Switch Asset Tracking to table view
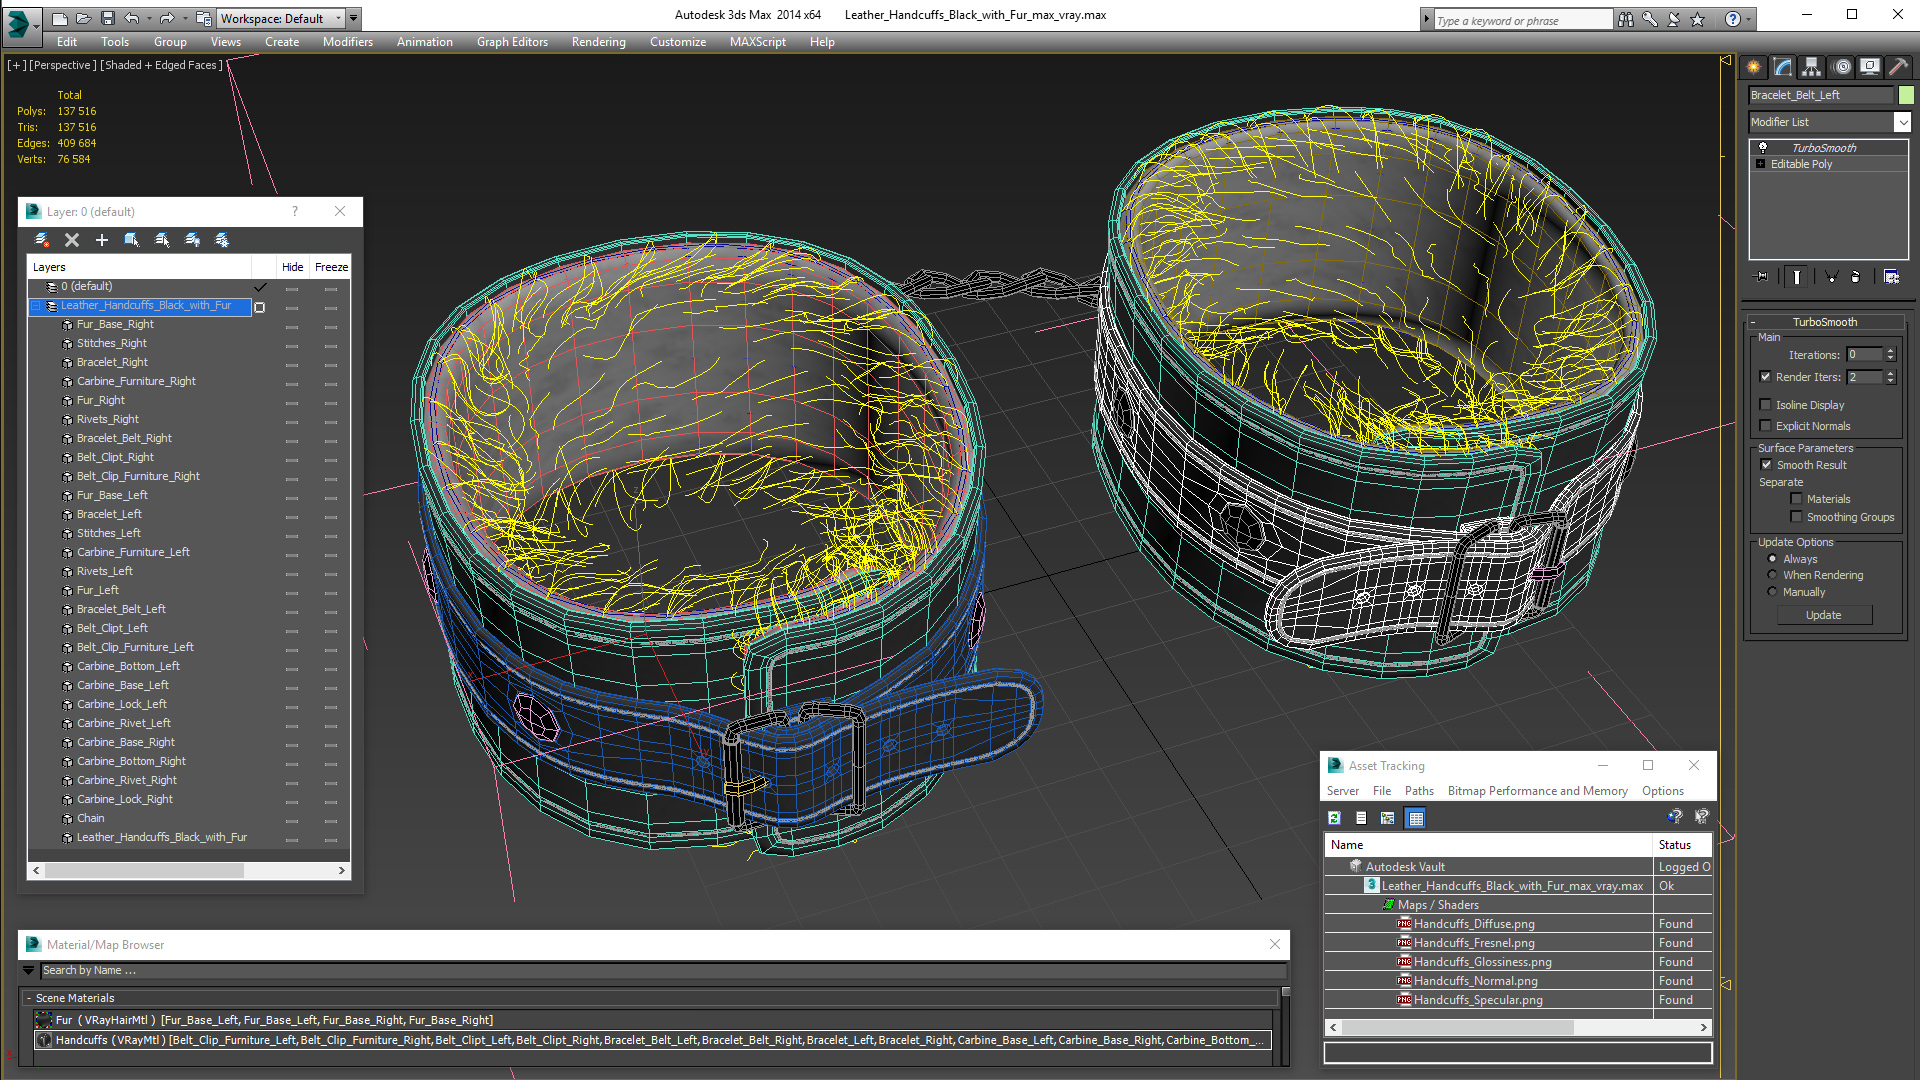 pyautogui.click(x=1415, y=818)
